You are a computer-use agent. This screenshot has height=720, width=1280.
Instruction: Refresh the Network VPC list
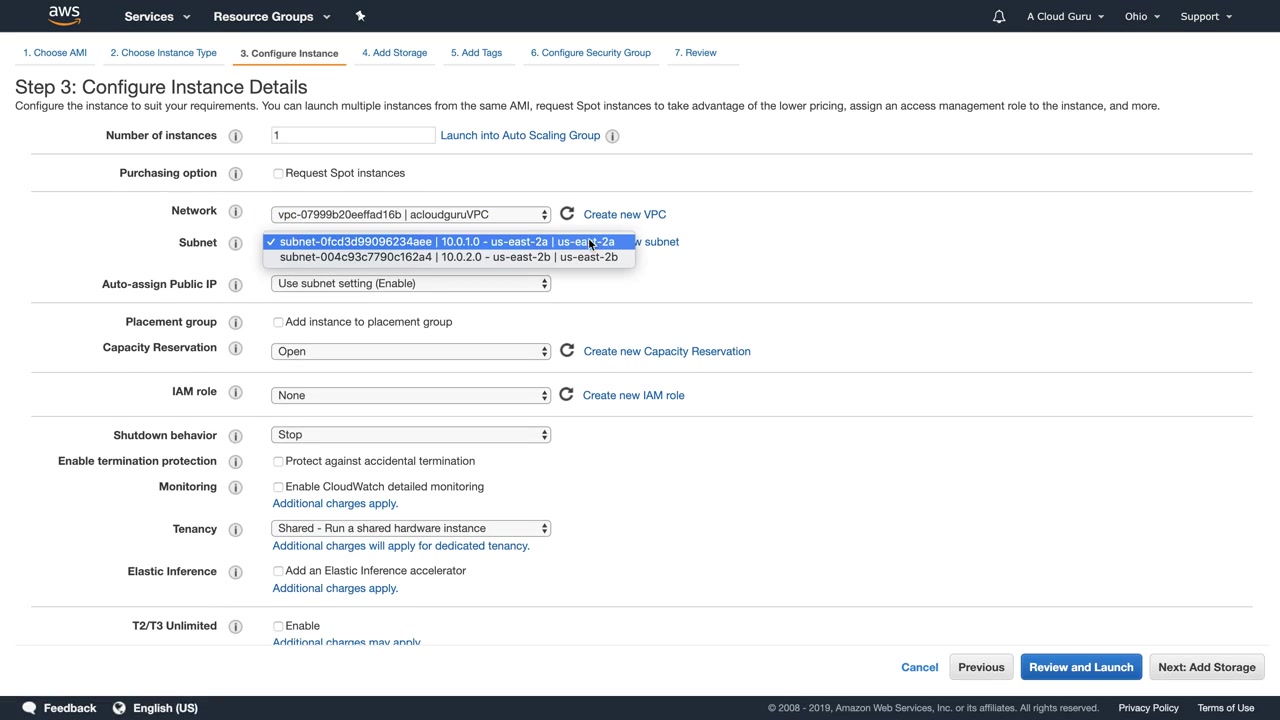567,214
